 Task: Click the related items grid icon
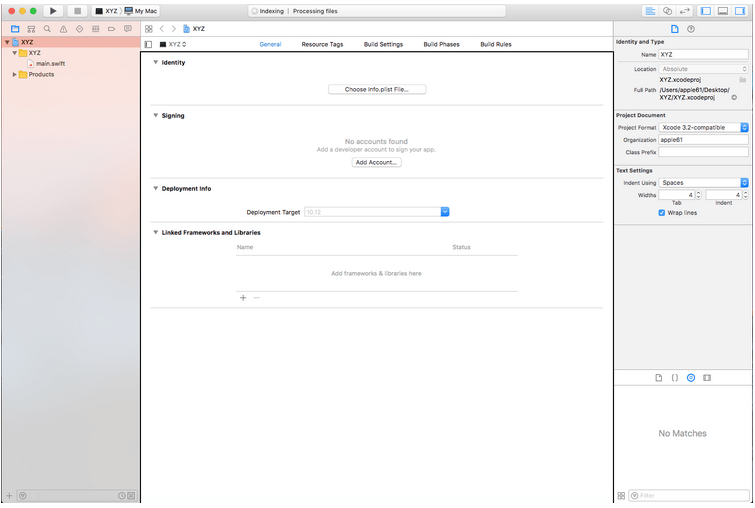149,29
